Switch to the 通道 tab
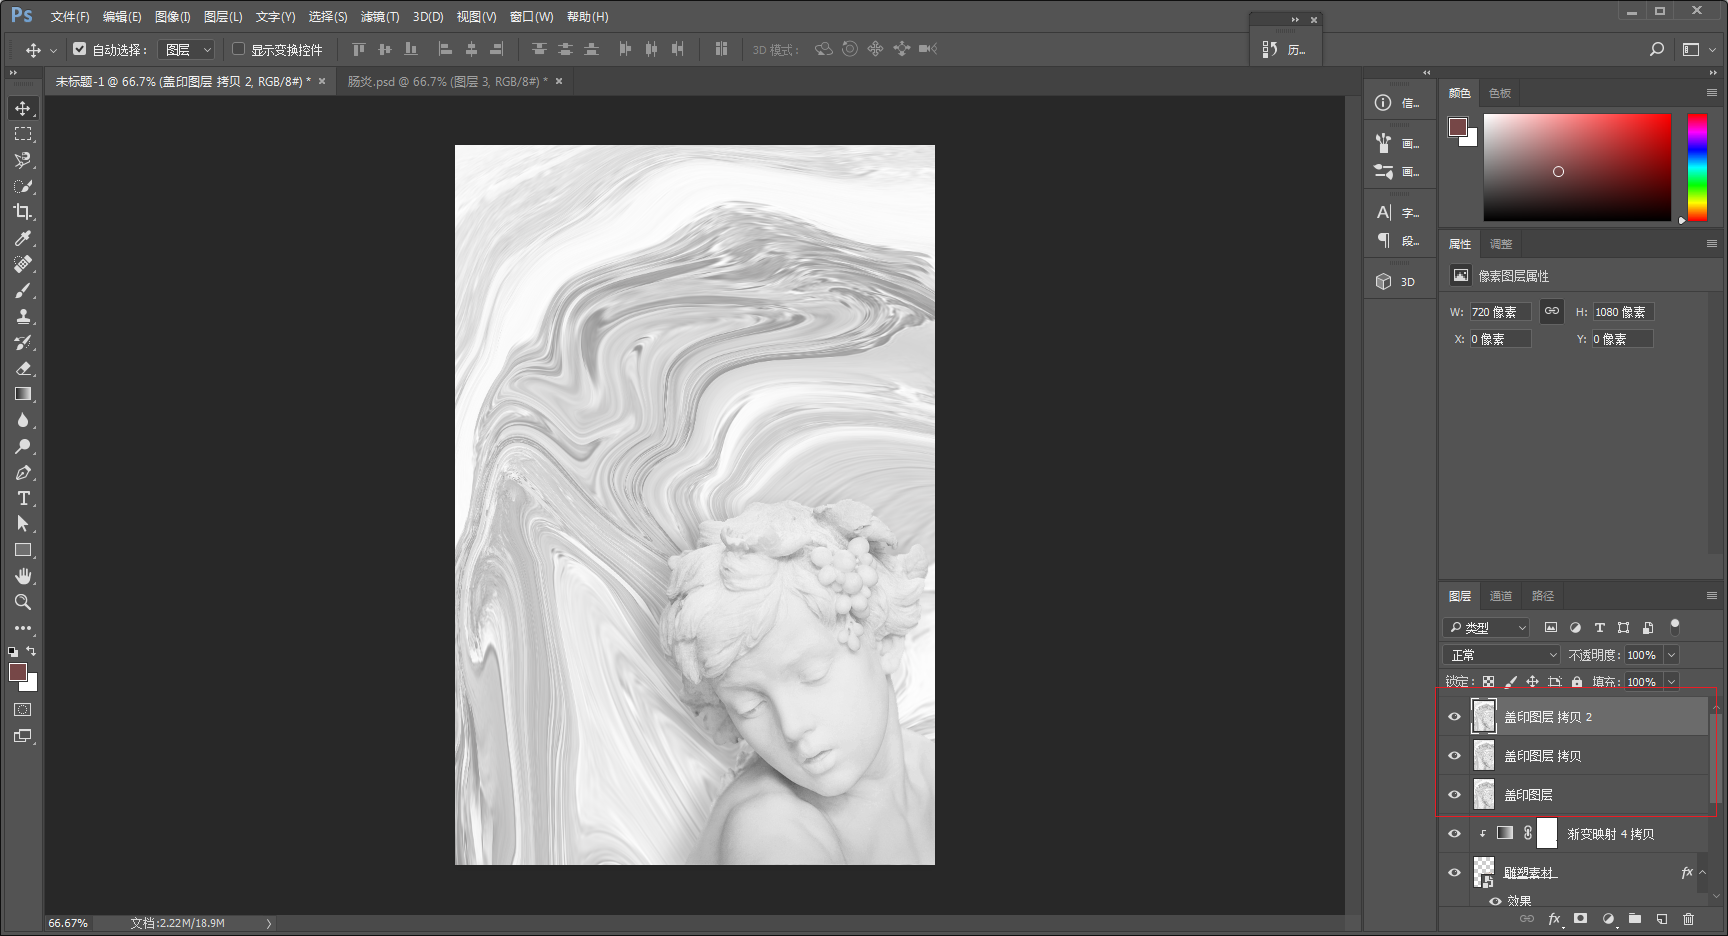Image resolution: width=1728 pixels, height=936 pixels. 1501,596
